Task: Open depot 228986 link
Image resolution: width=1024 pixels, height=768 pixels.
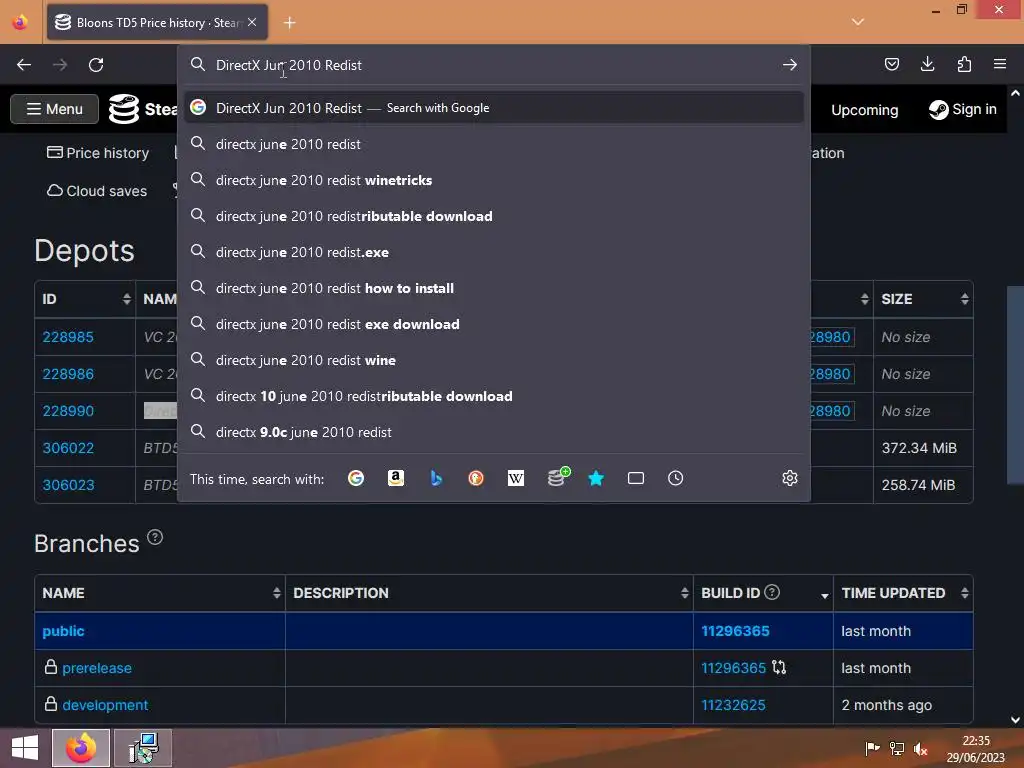Action: point(68,374)
